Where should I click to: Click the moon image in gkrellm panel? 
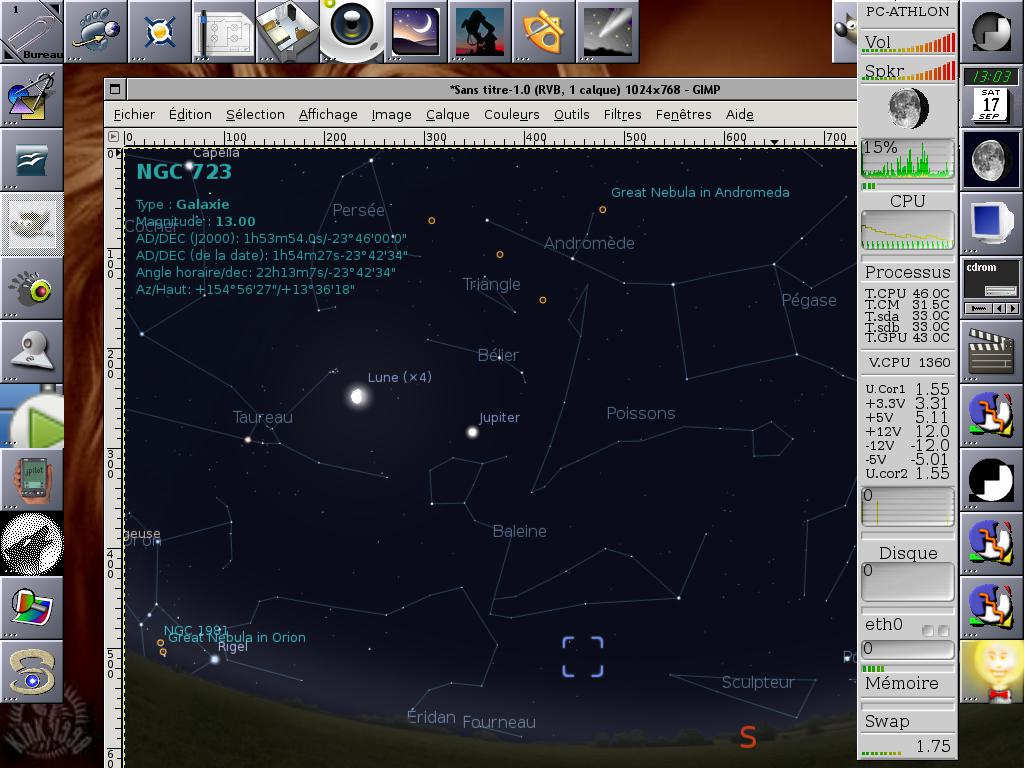908,108
